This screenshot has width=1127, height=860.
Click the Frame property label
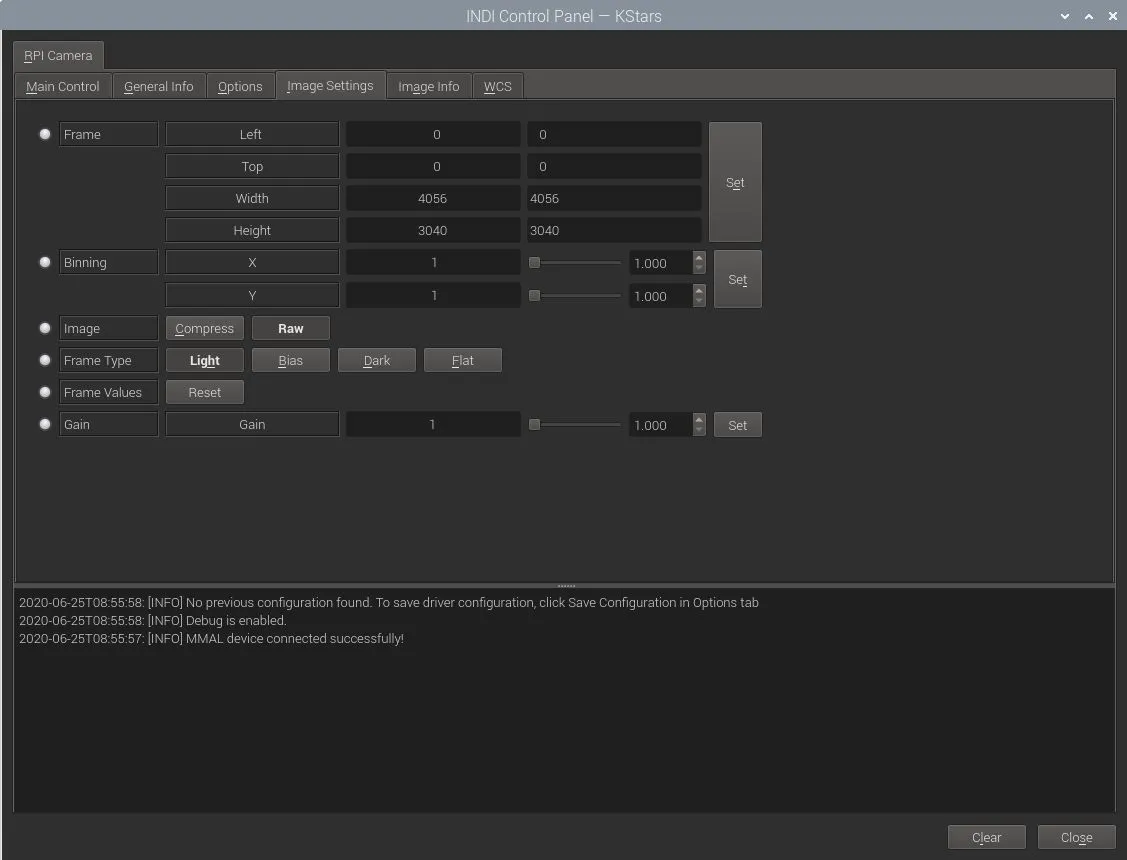point(109,134)
